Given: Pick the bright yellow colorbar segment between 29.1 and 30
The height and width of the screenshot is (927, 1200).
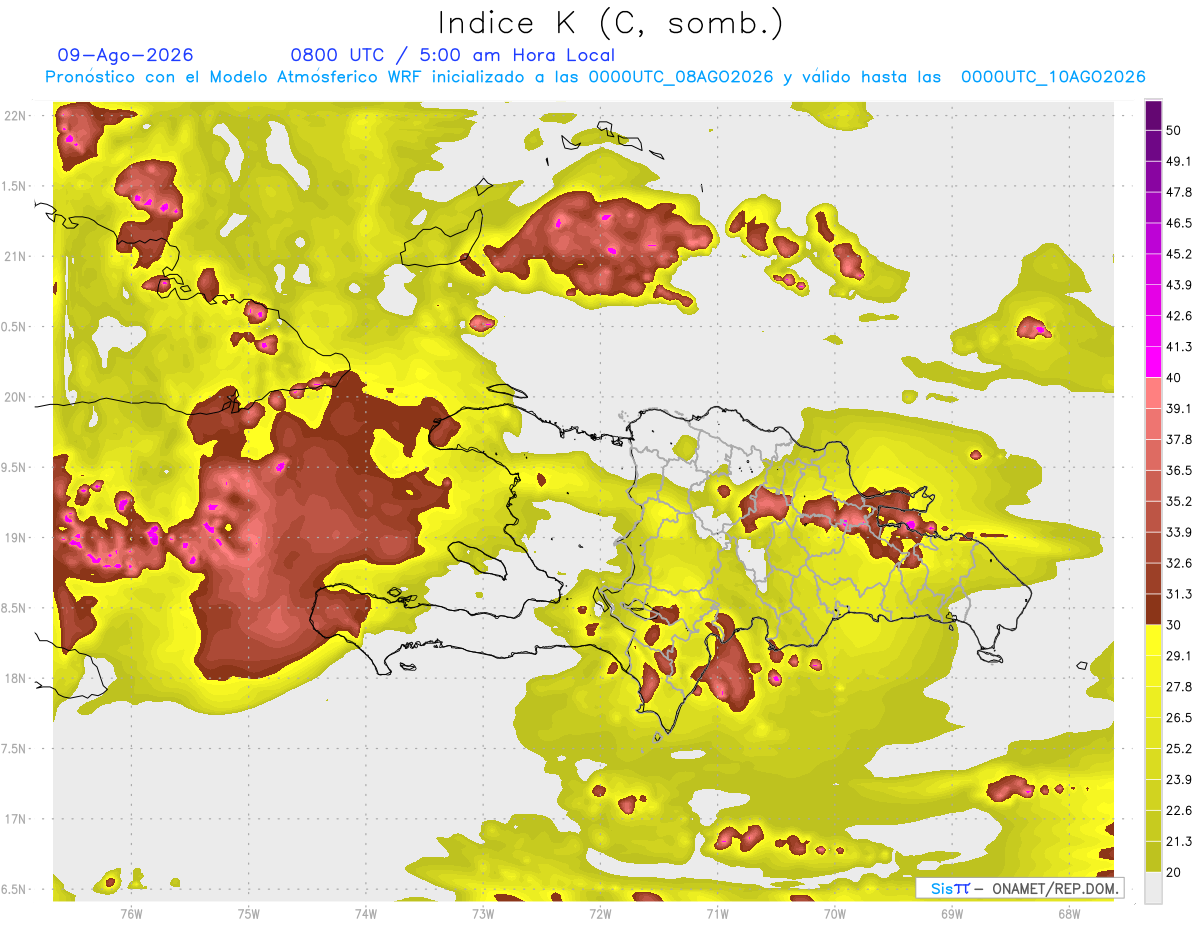Looking at the screenshot, I should [x=1154, y=640].
